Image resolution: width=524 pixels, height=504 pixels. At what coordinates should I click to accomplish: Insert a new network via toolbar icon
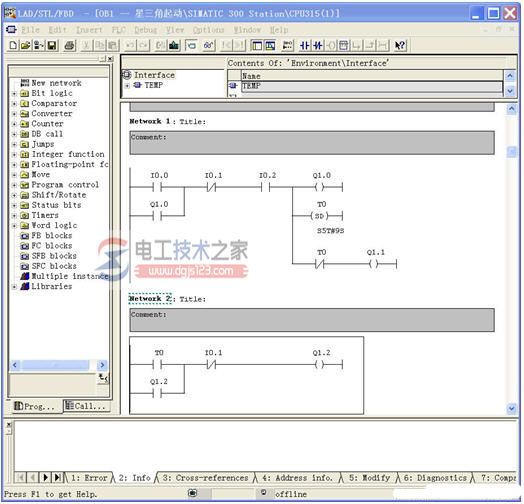coord(287,45)
